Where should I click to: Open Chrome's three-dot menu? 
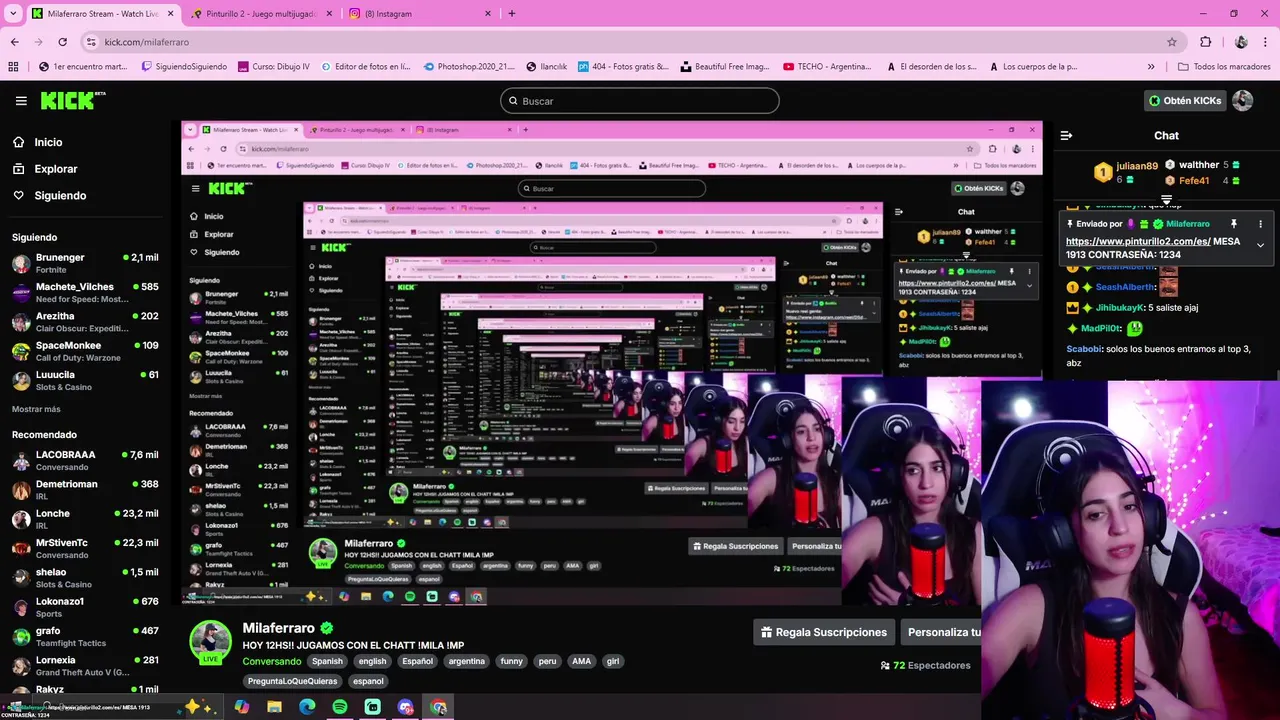pos(1264,42)
